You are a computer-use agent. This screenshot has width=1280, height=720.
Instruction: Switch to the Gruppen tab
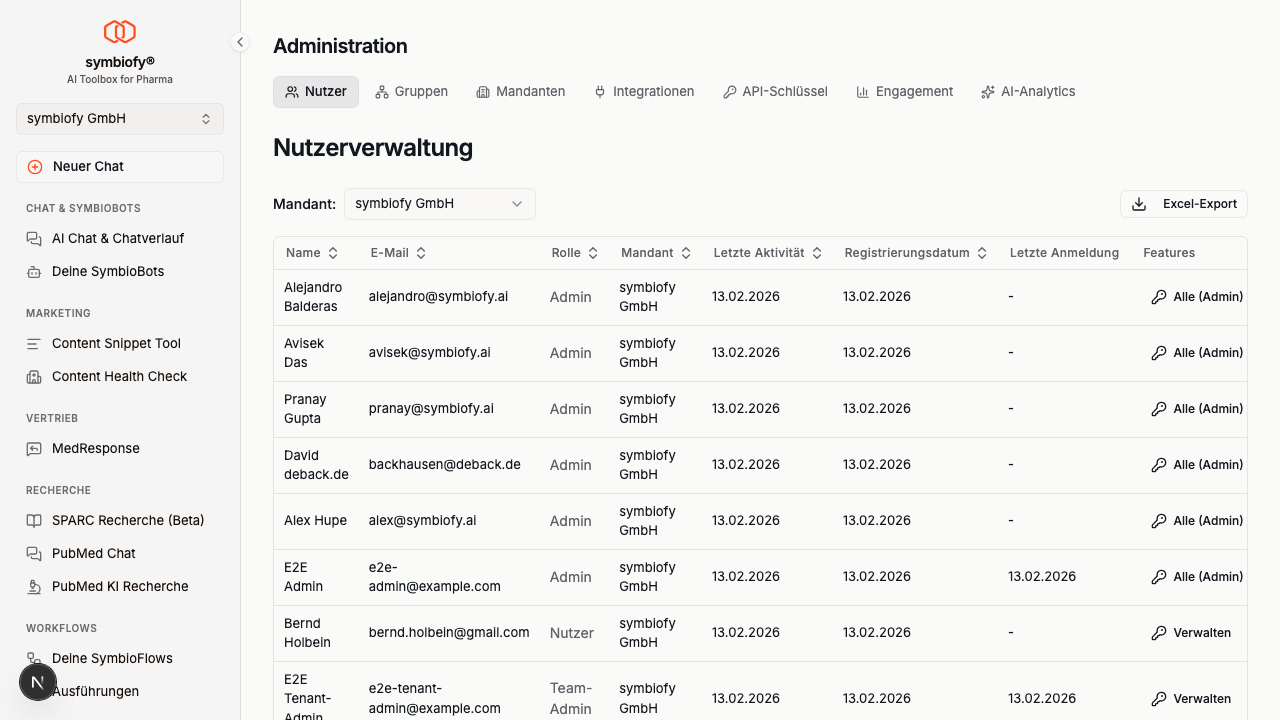[x=411, y=91]
